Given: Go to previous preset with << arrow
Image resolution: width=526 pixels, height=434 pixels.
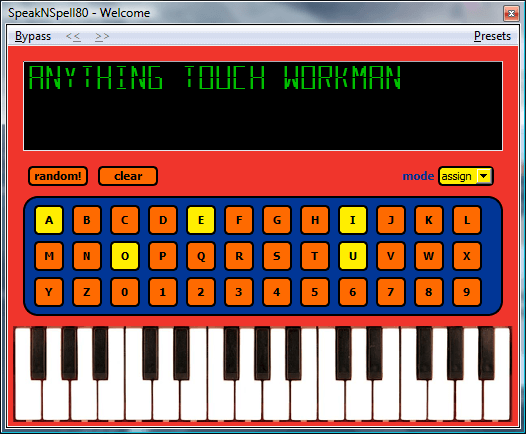Looking at the screenshot, I should tap(73, 36).
